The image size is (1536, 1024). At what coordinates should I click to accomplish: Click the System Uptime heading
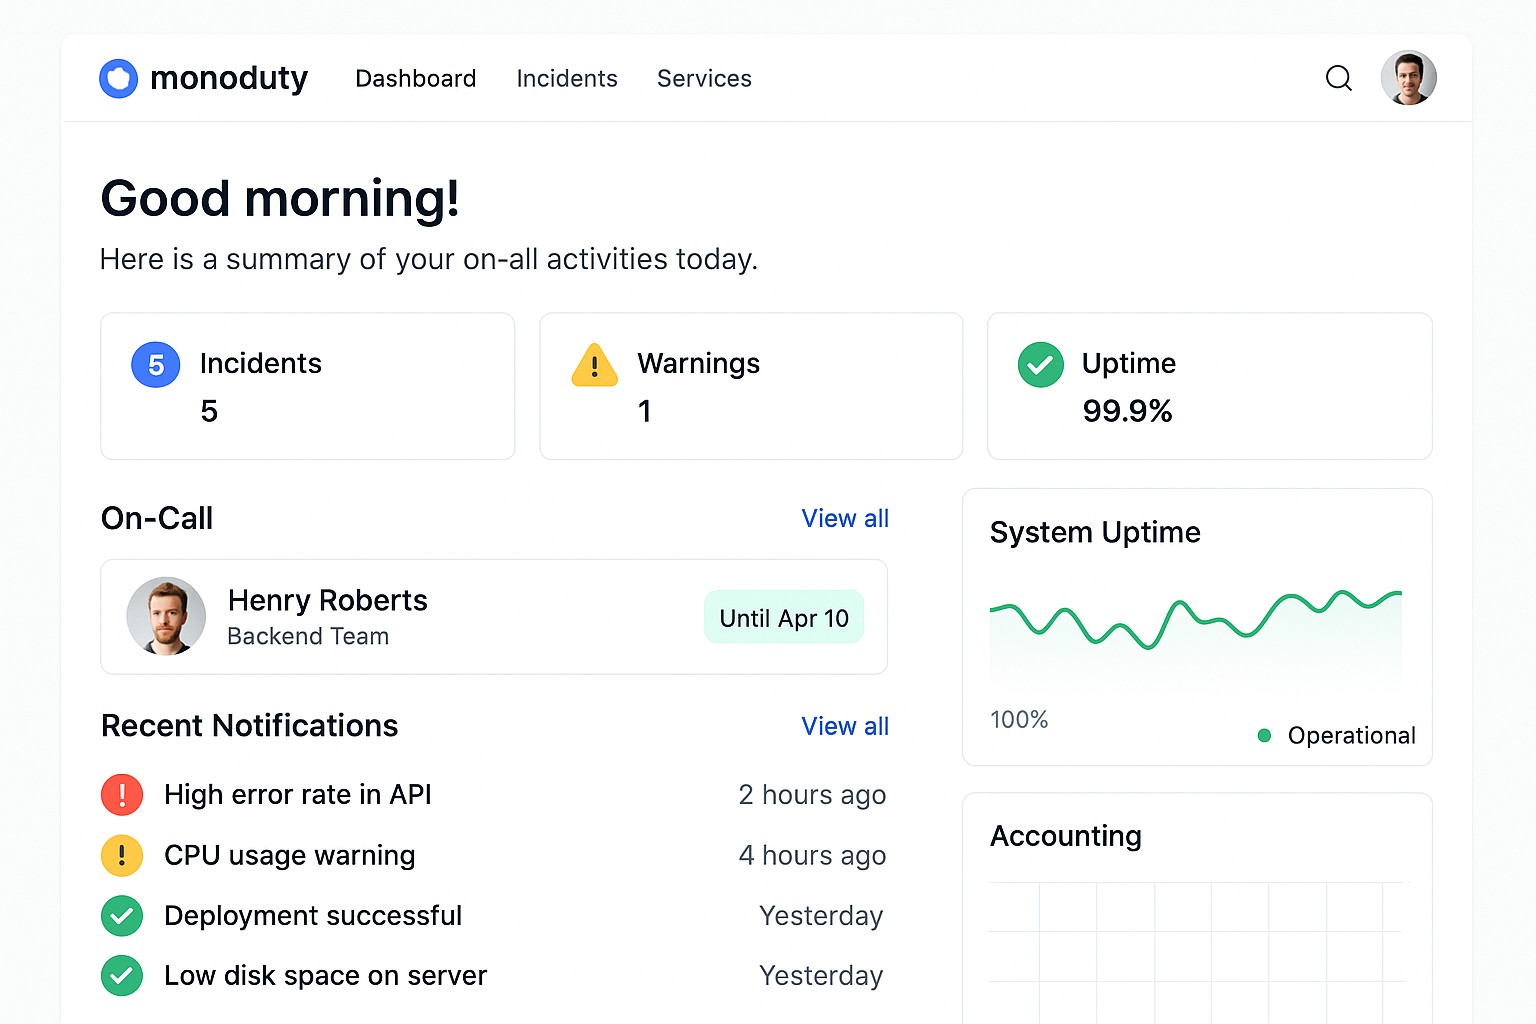[1095, 533]
